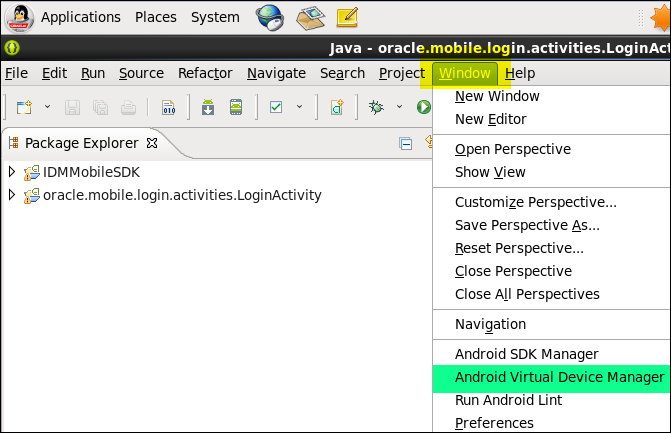Close the Package Explorer view

point(152,143)
